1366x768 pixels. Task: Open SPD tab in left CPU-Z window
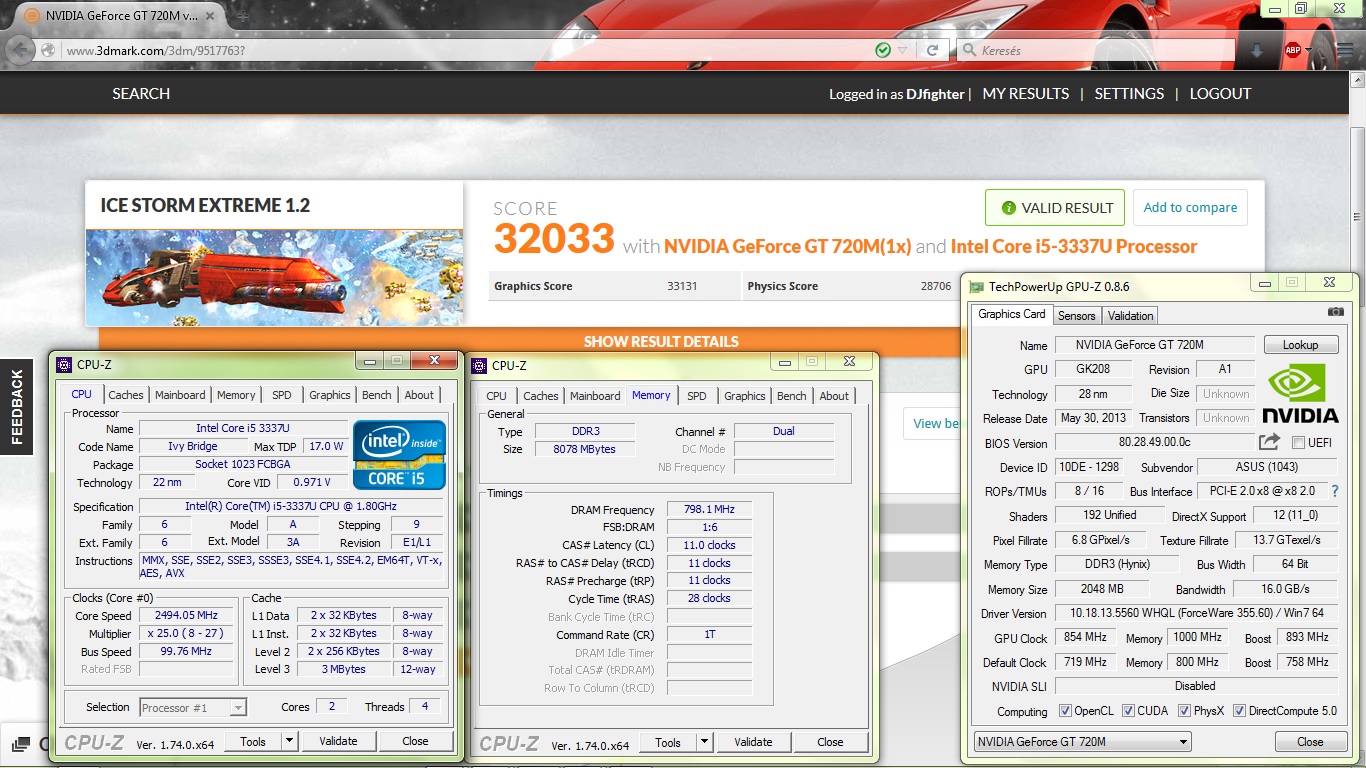(x=282, y=395)
